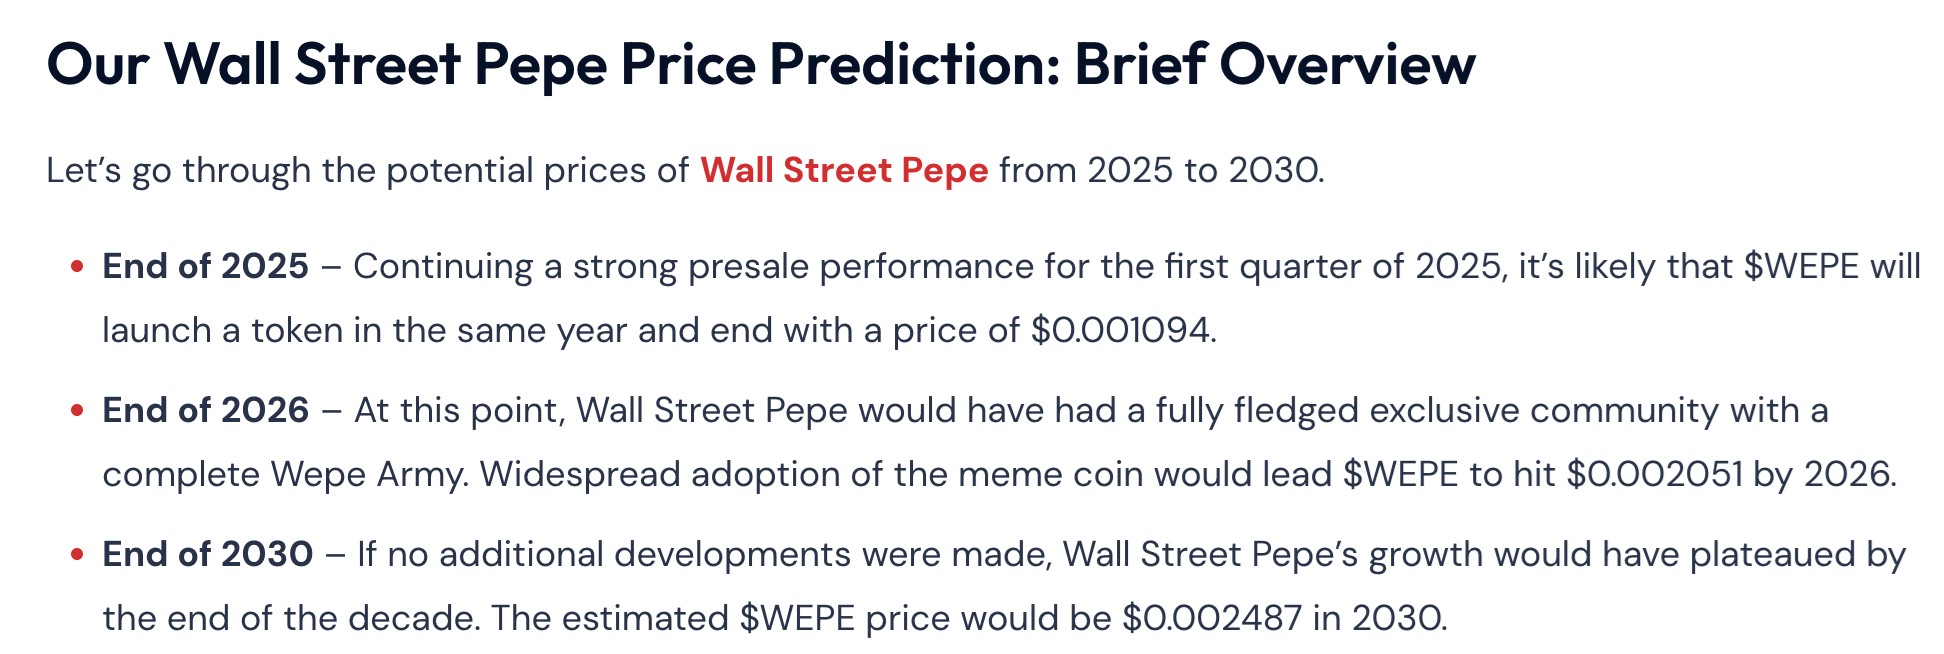
Task: Click the $0.002051 price value
Action: (1654, 474)
